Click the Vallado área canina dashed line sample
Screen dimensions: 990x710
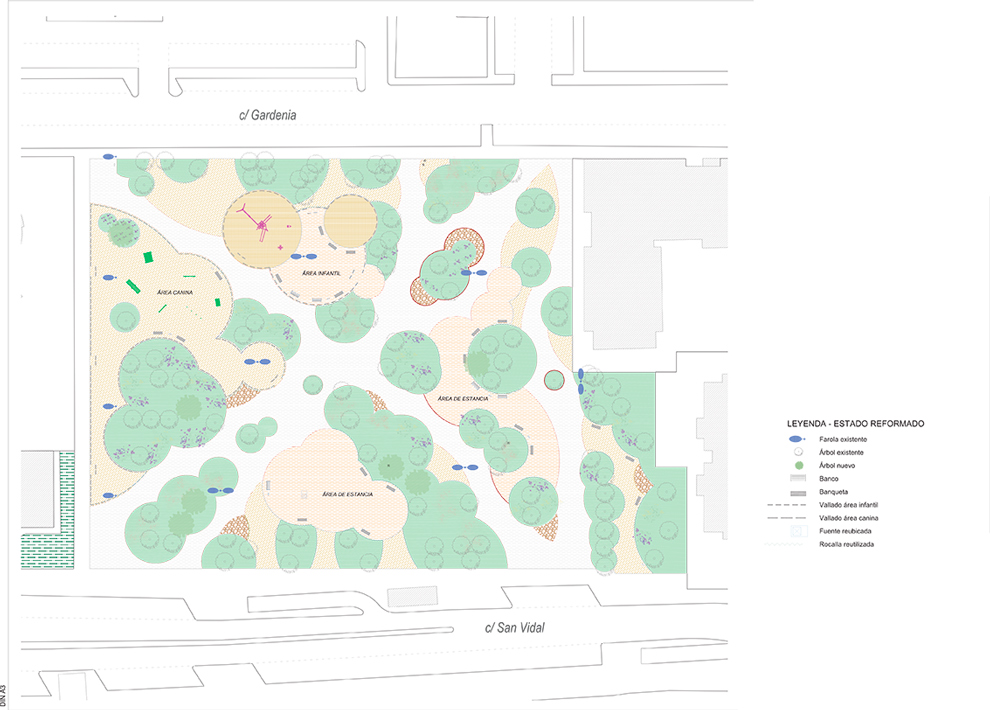tap(787, 518)
